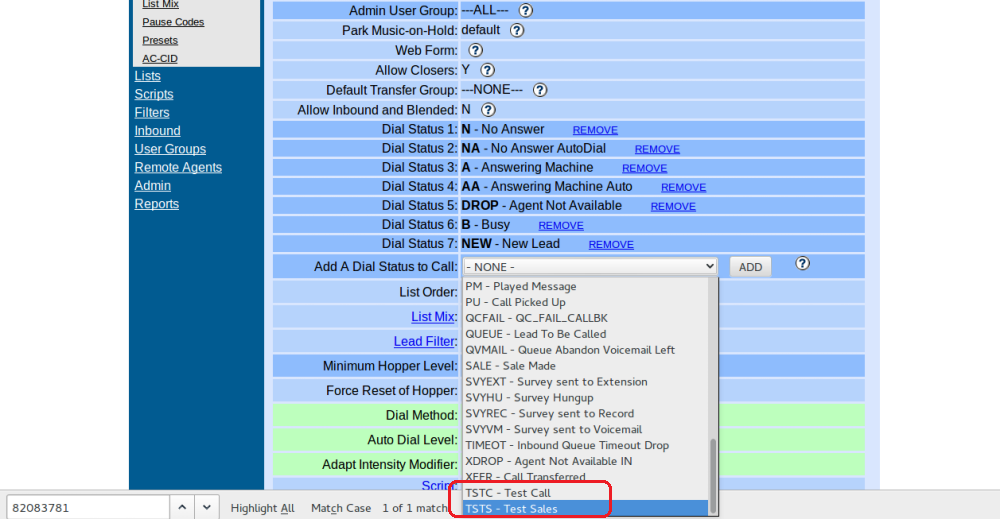The width and height of the screenshot is (1000, 519).
Task: Click the Dial Method label
Action: click(422, 416)
